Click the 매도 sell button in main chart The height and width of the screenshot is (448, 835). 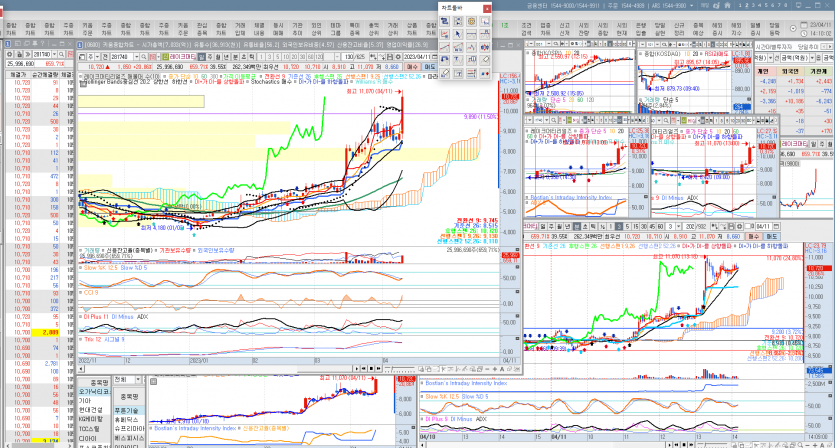click(429, 66)
